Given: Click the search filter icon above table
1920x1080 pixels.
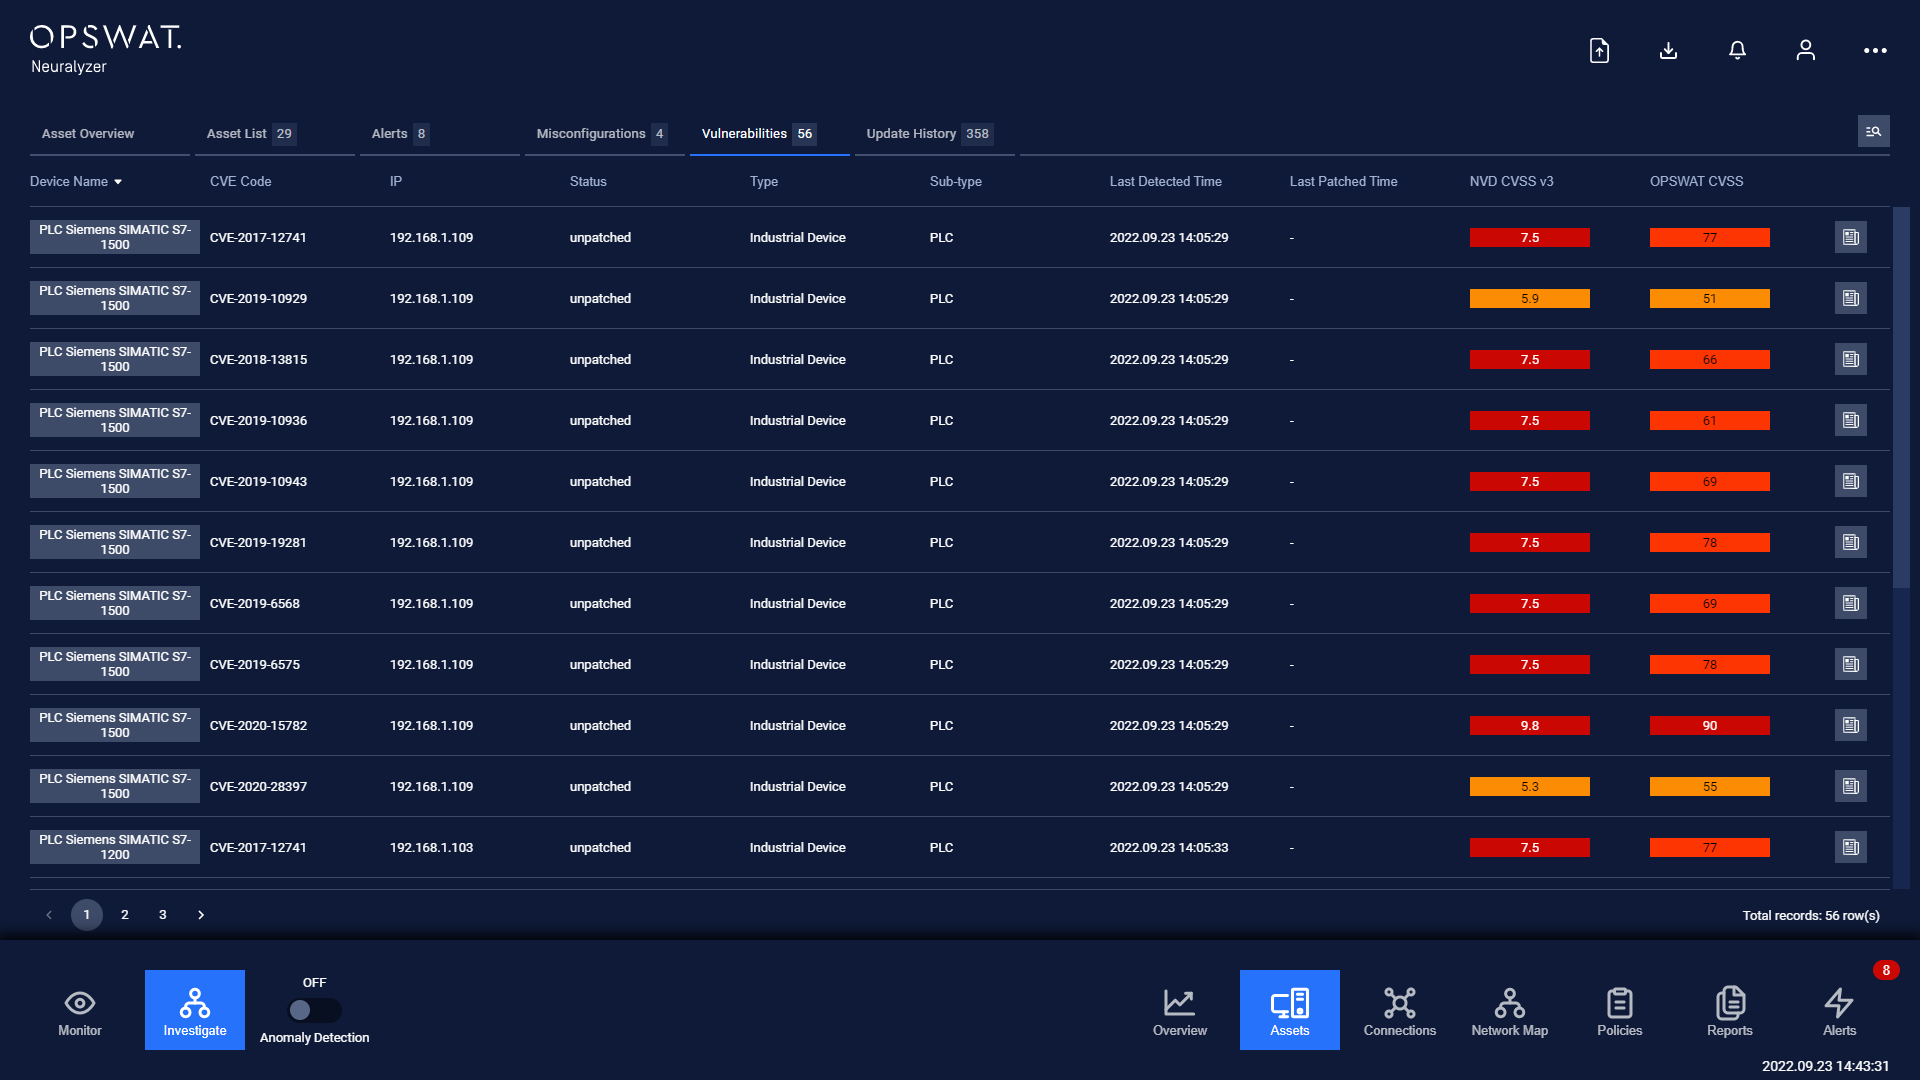Looking at the screenshot, I should (1873, 131).
